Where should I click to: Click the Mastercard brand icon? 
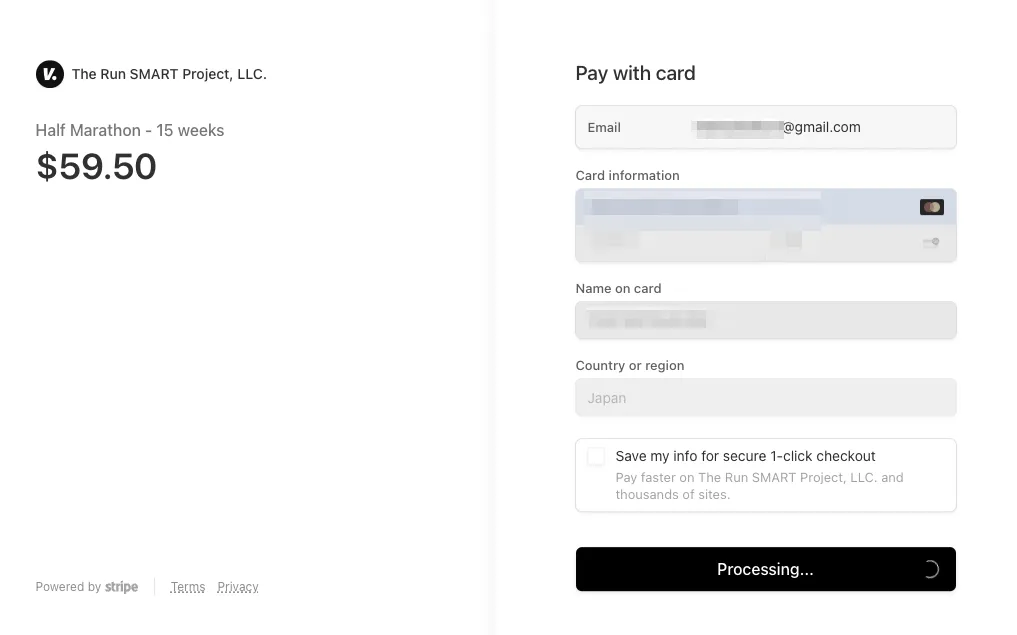tap(931, 207)
